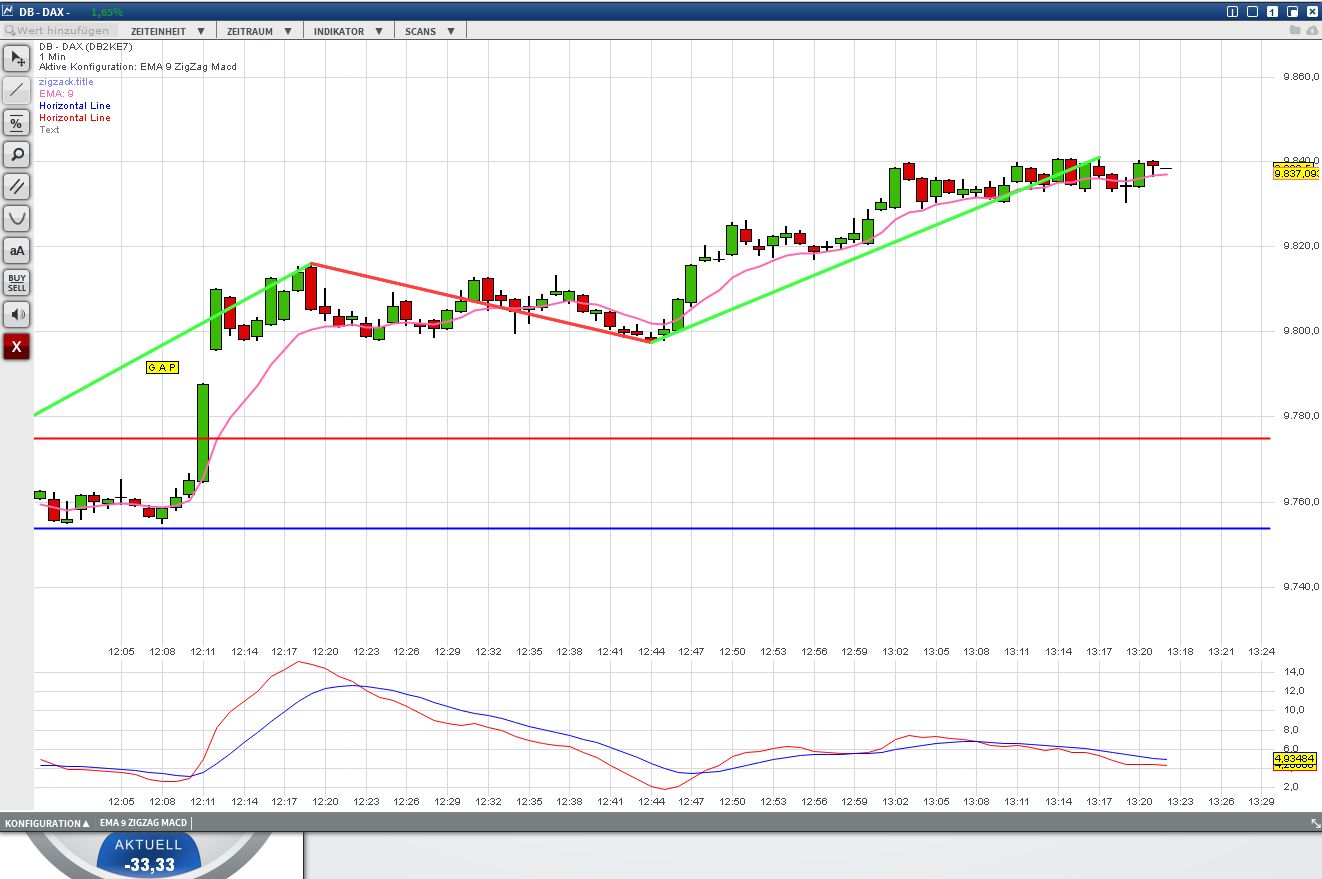Open the SCANS dropdown
Image resolution: width=1322 pixels, height=879 pixels.
pyautogui.click(x=430, y=31)
